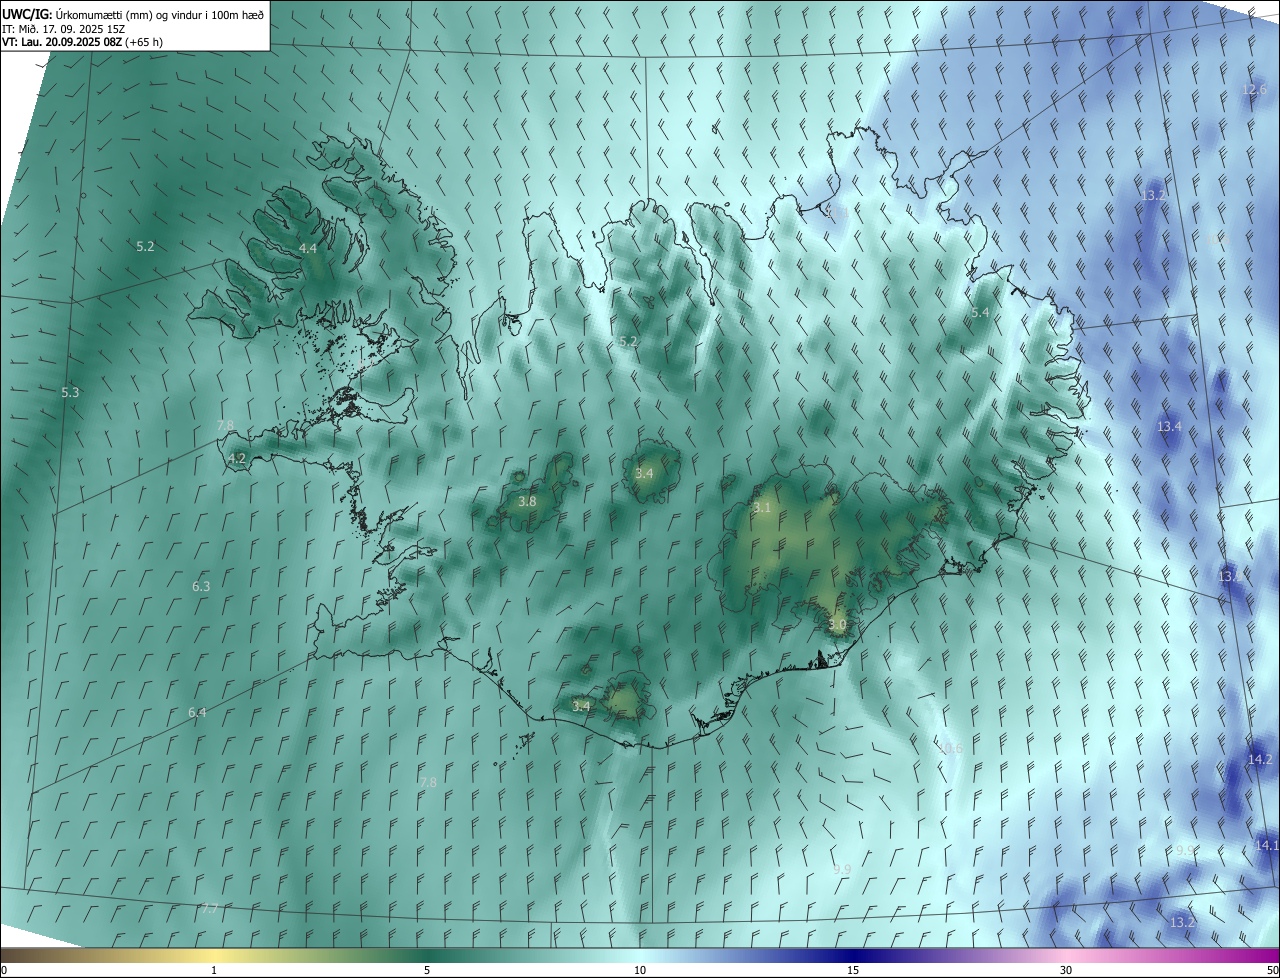Click the 5.4 value in northeast Iceland
Viewport: 1280px width, 978px height.
pos(980,313)
